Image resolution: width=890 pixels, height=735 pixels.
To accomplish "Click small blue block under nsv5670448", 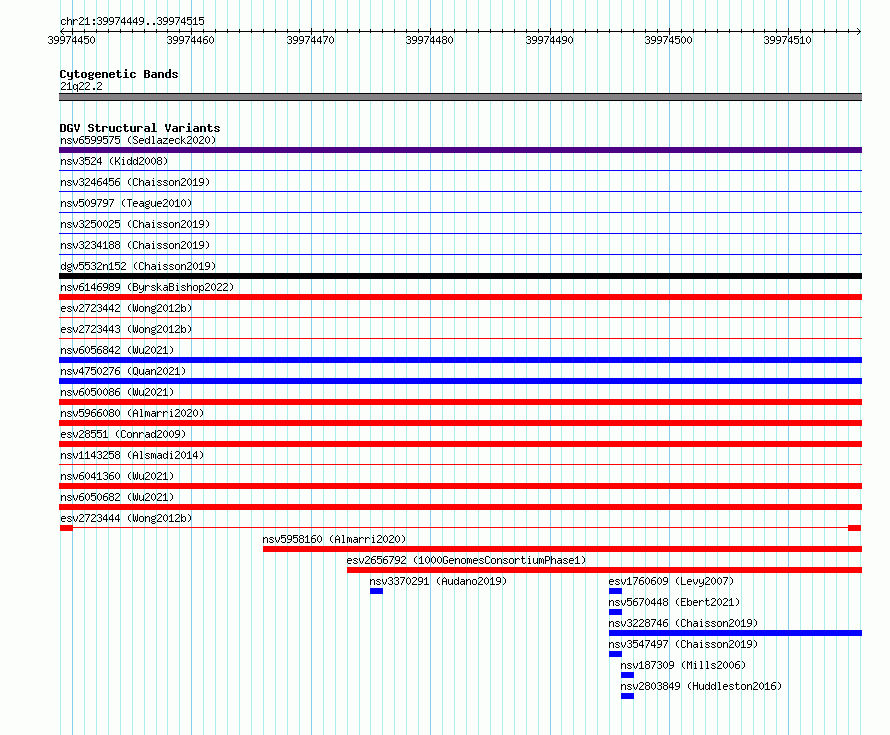I will 615,612.
